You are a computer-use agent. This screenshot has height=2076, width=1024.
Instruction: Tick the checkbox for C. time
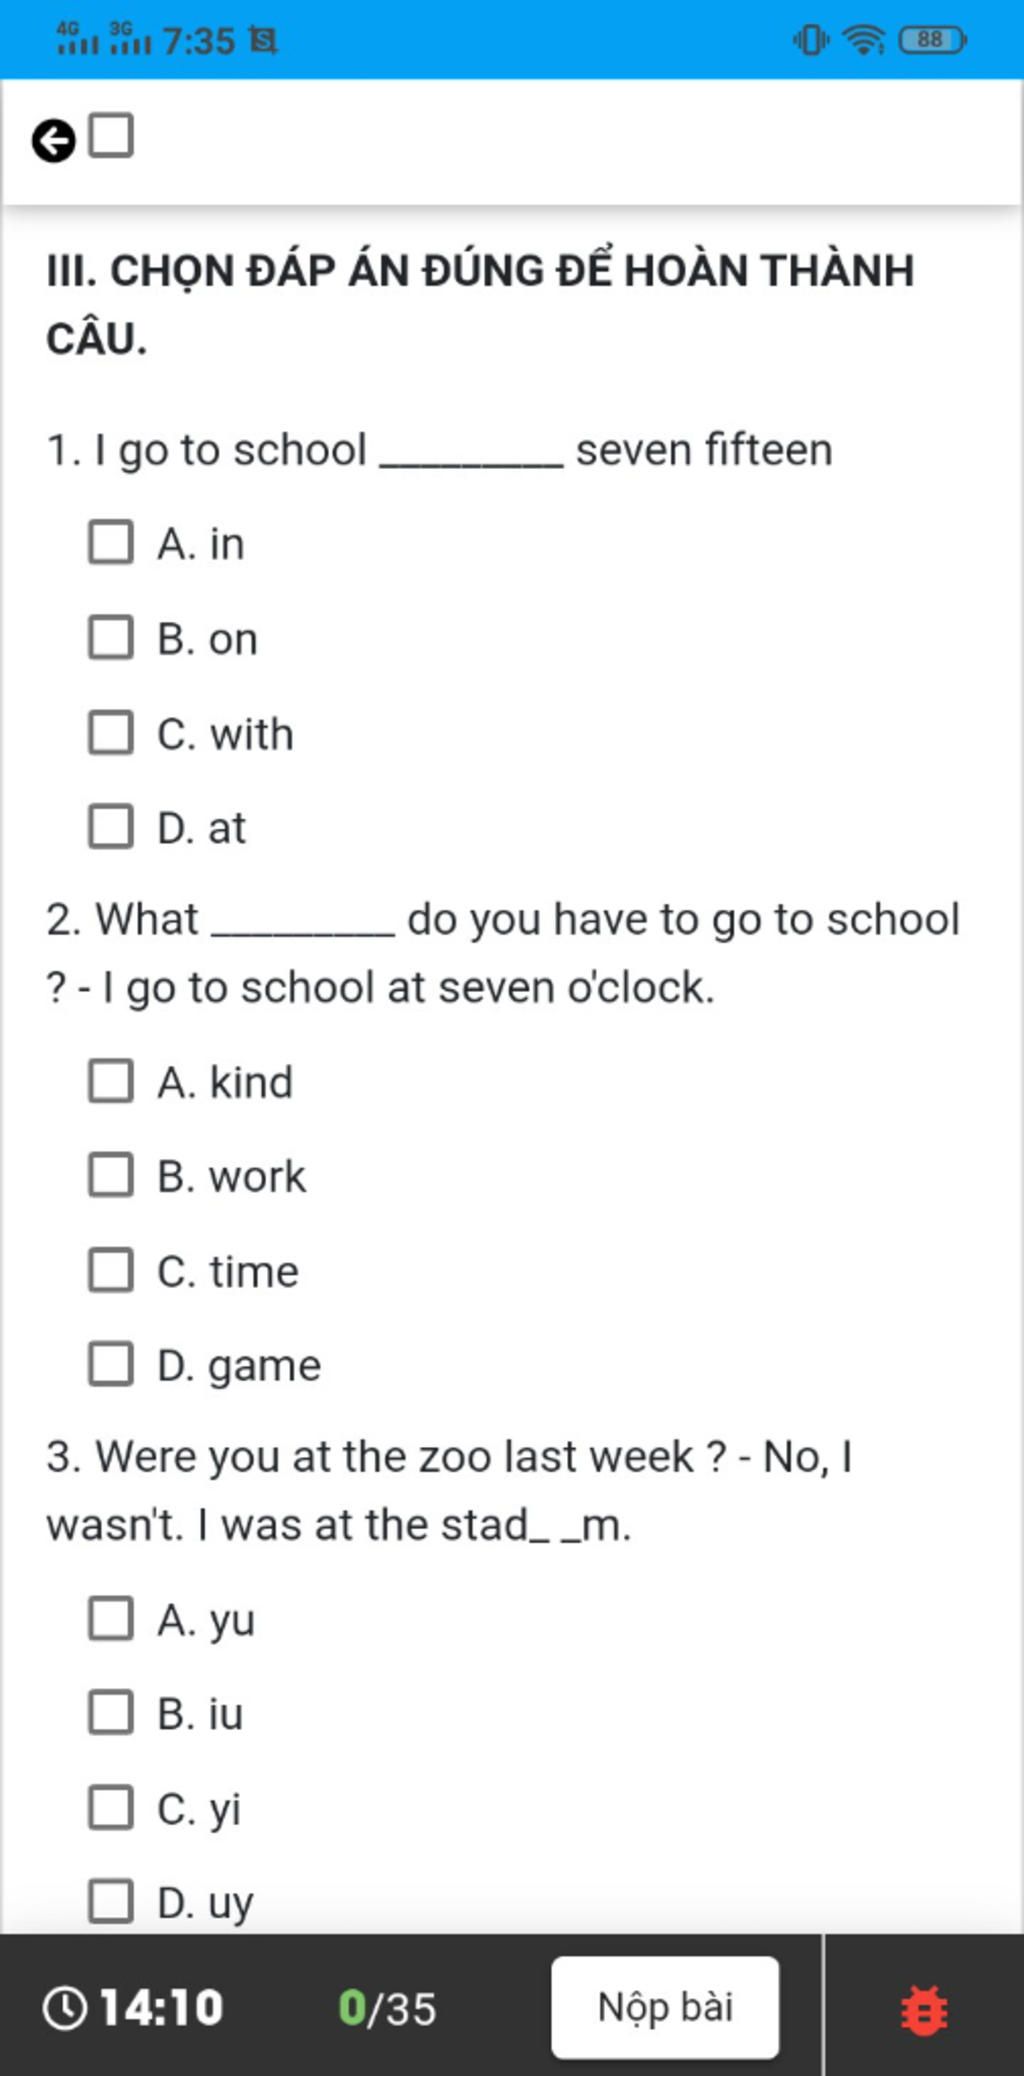[x=111, y=1270]
